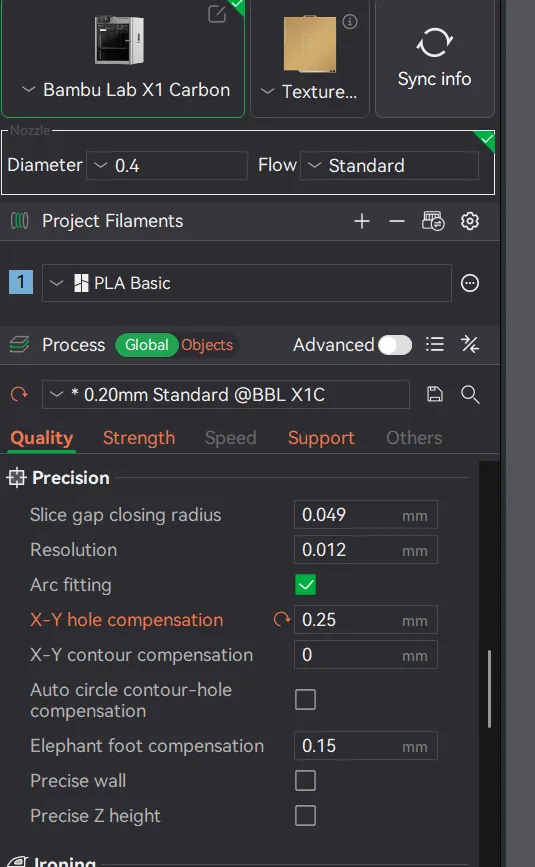The height and width of the screenshot is (867, 535).
Task: Save the process preset with disk icon
Action: click(x=435, y=394)
